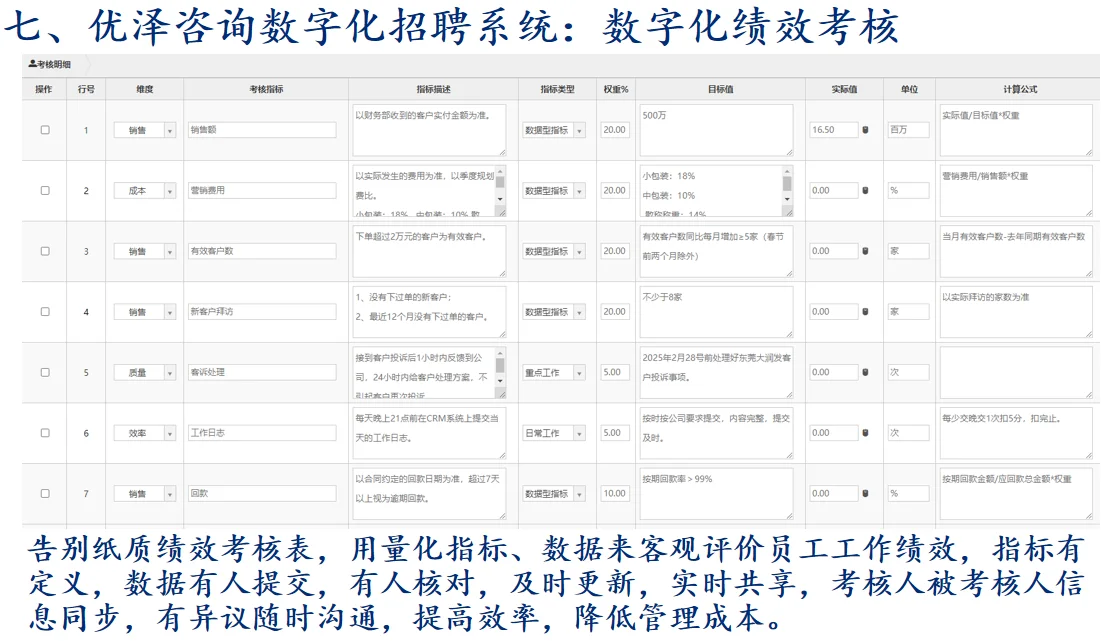This screenshot has height=641, width=1101.
Task: Click the 权重% field showing 20.00 in row 1
Action: coord(613,128)
